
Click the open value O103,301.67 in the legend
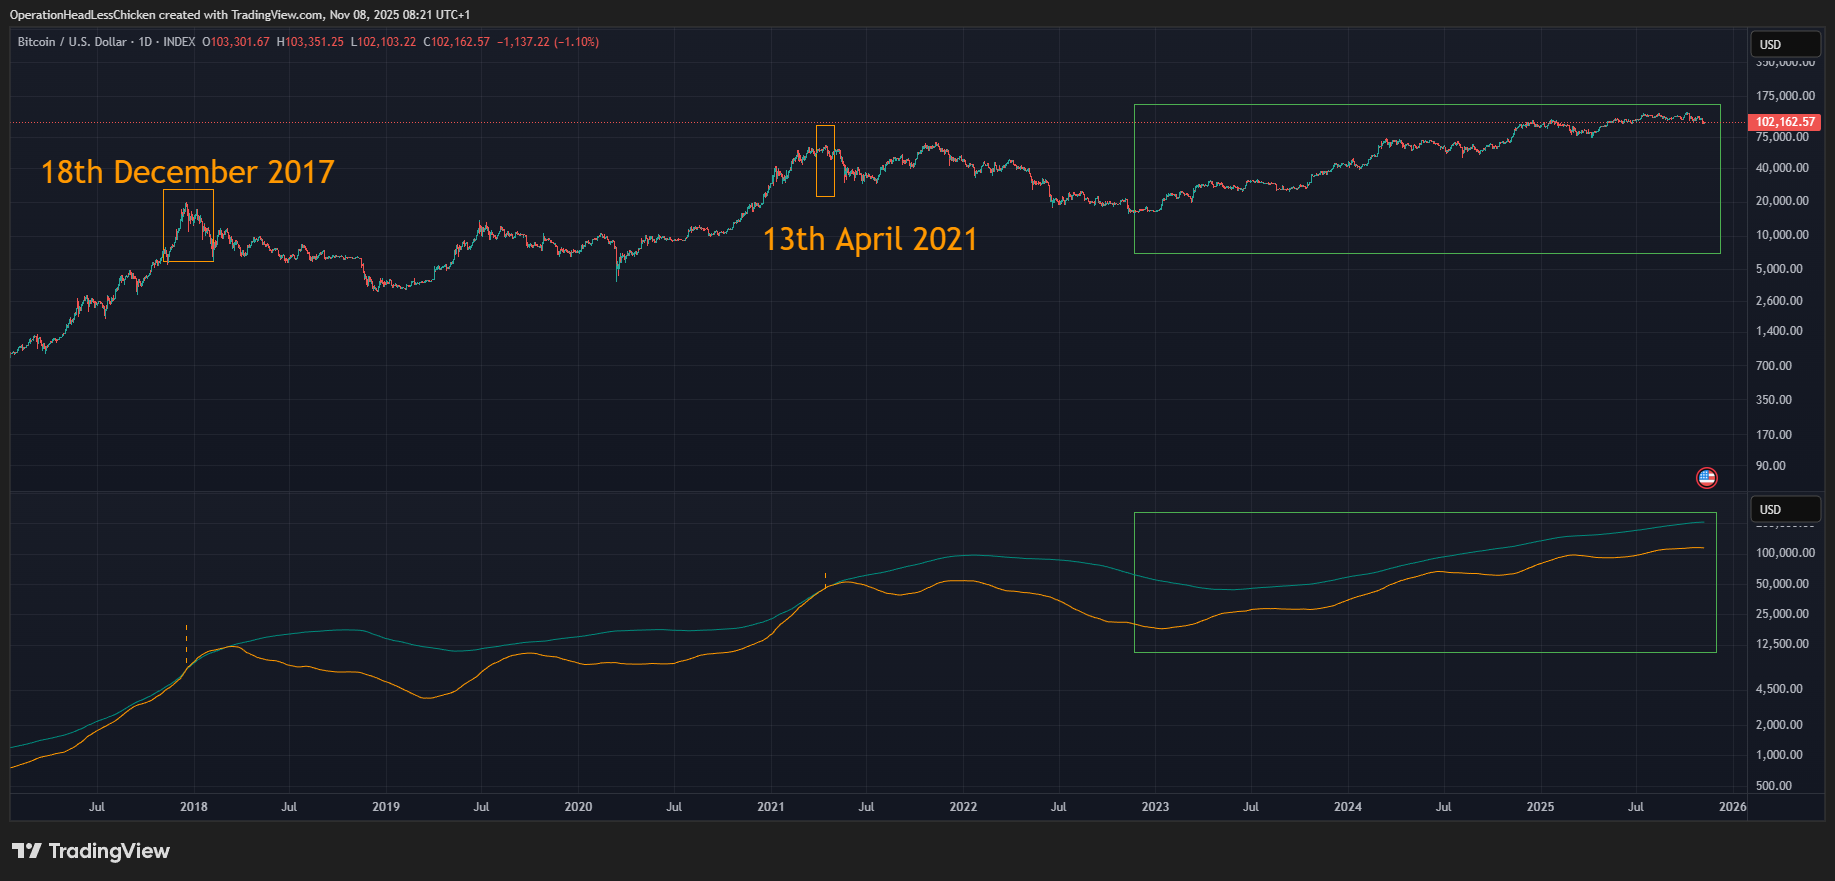click(236, 42)
